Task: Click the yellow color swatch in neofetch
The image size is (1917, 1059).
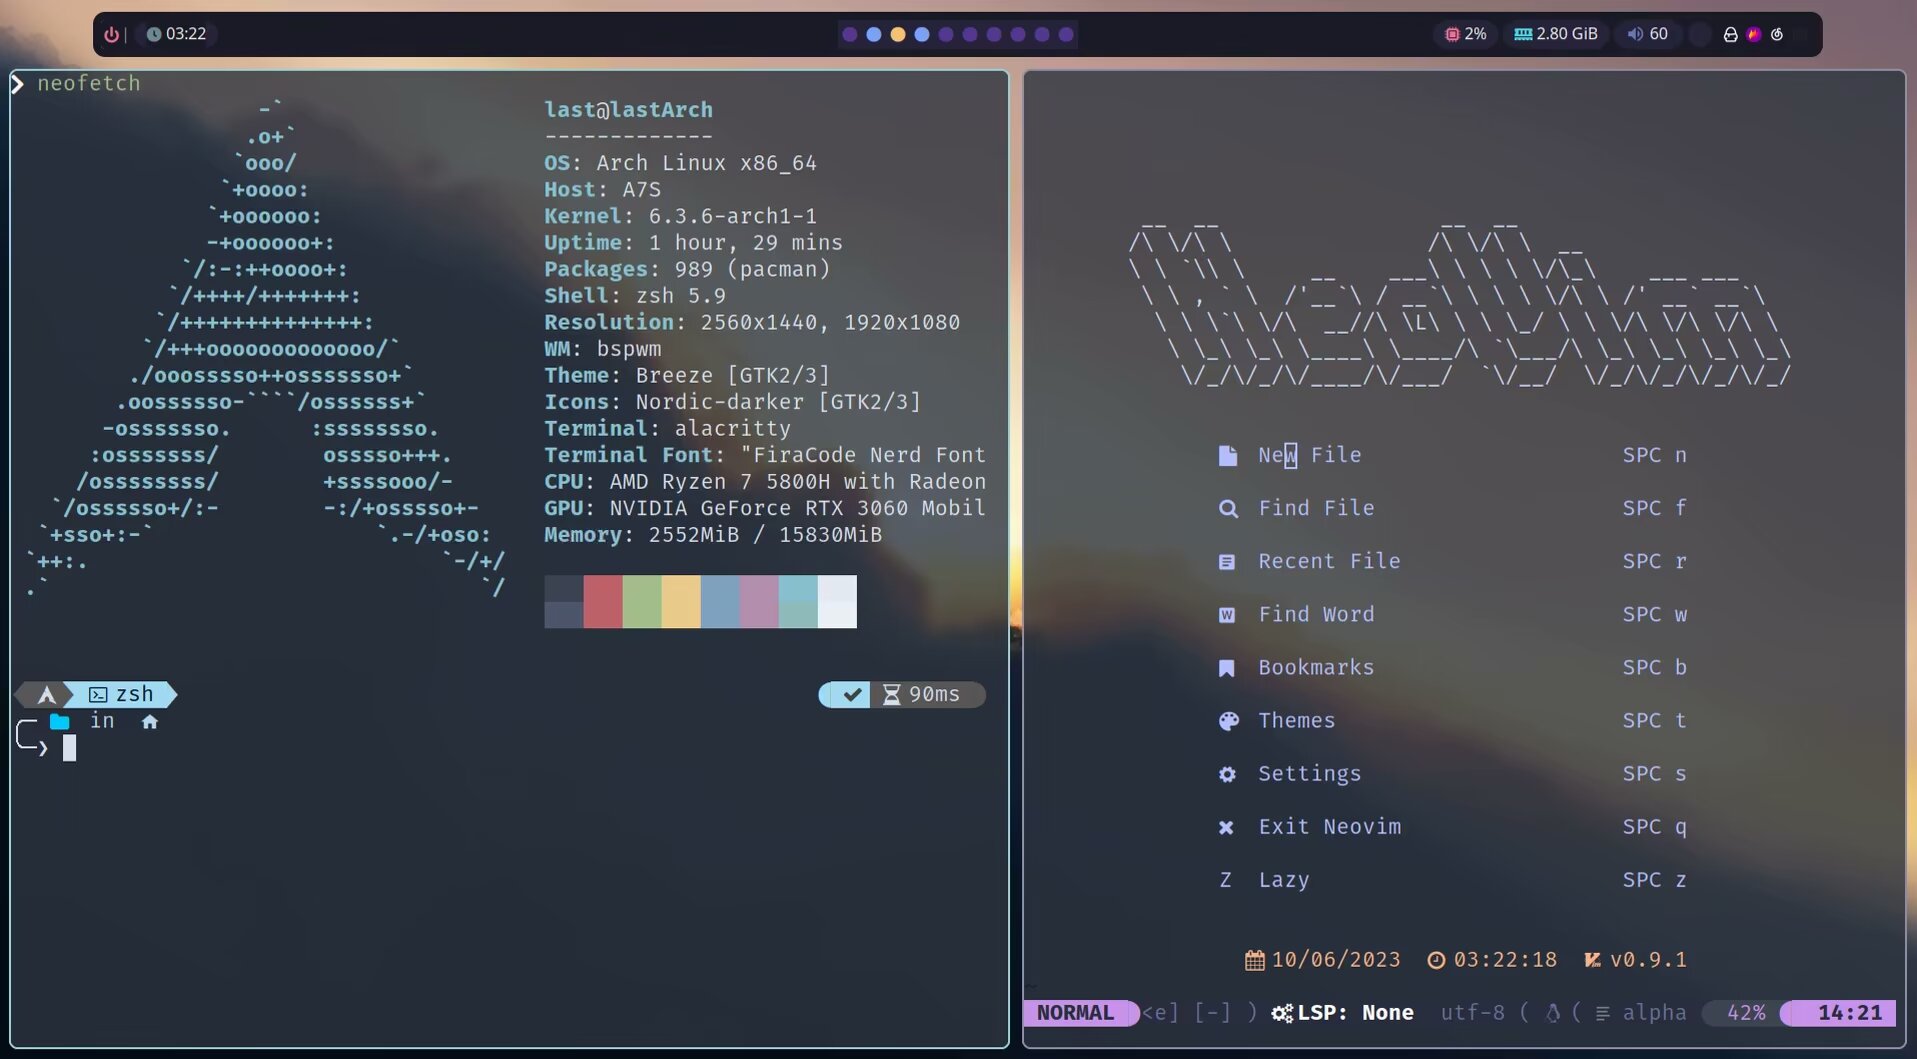Action: (681, 602)
